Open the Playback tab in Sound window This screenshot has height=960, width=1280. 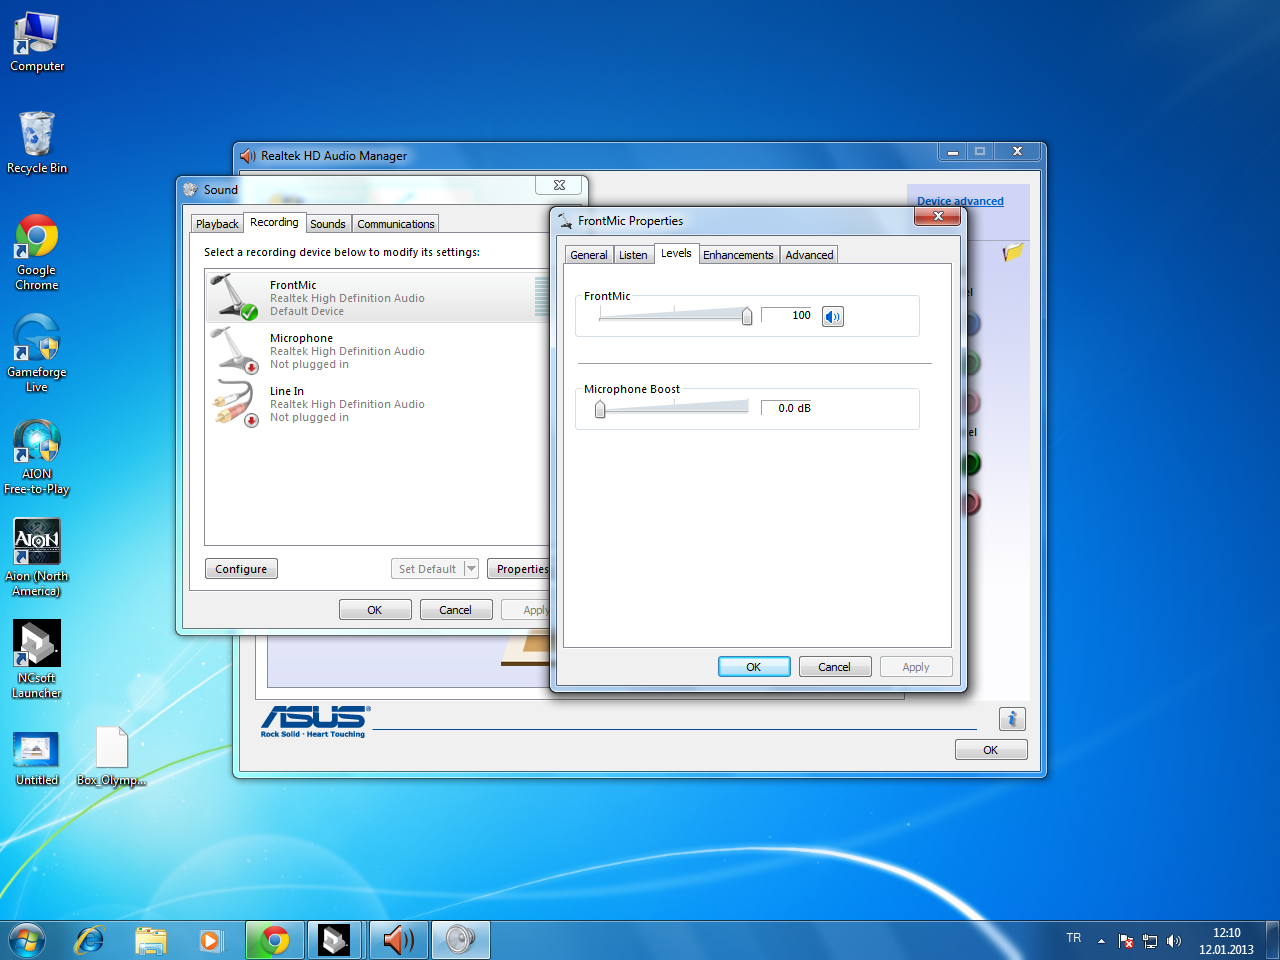(217, 224)
